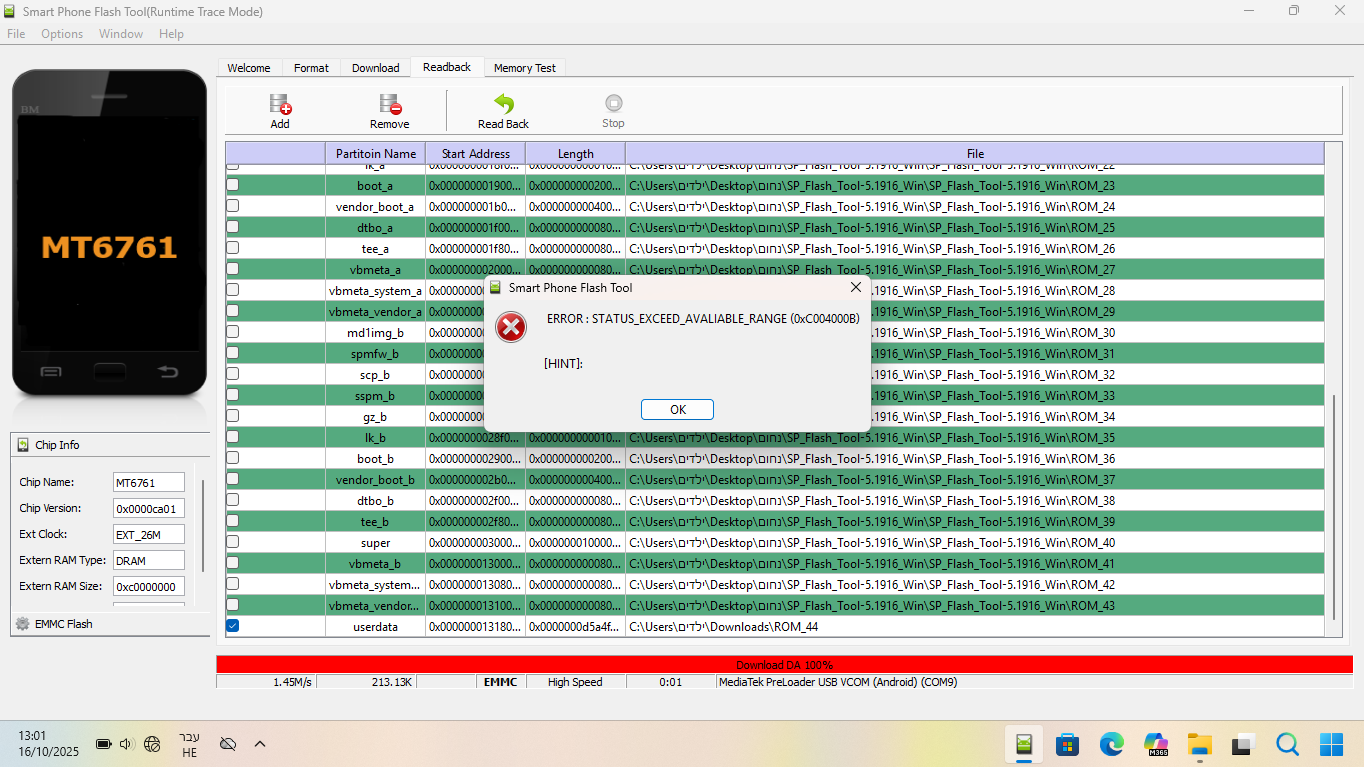
Task: Switch to the Memory Test tab
Action: [x=524, y=68]
